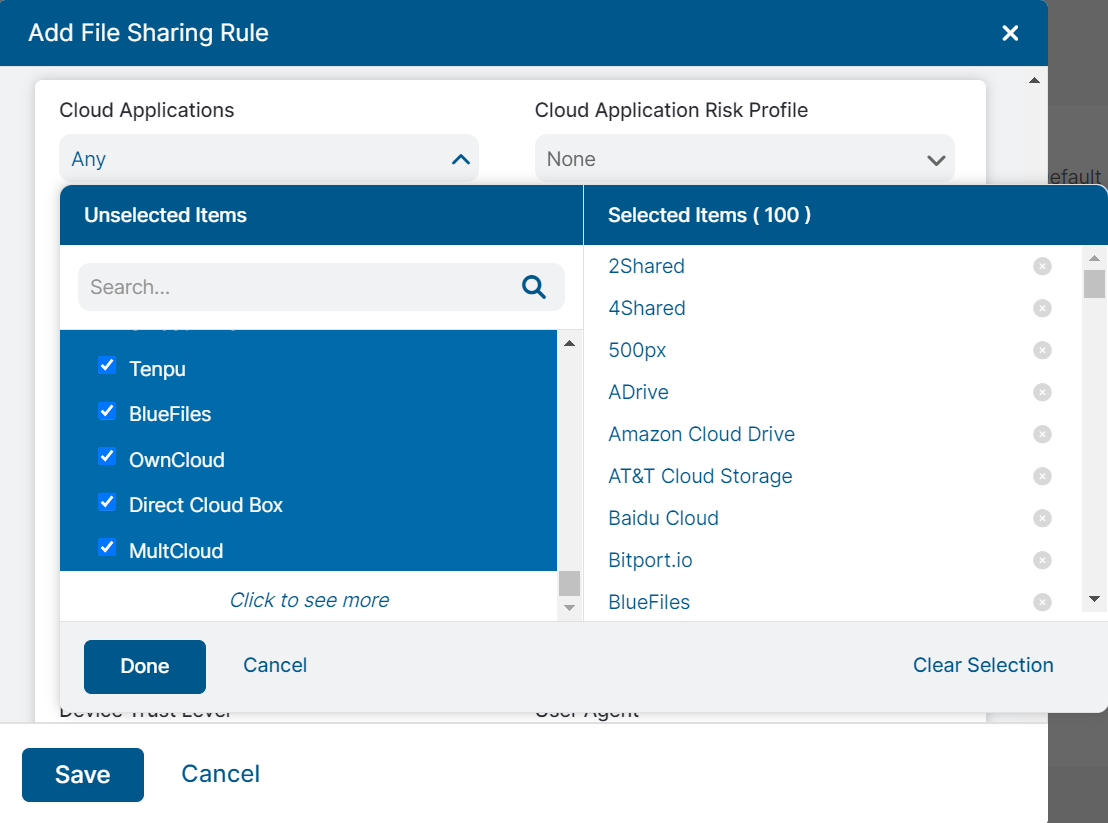This screenshot has width=1108, height=823.
Task: Expand more items with Click to see more
Action: (x=307, y=600)
